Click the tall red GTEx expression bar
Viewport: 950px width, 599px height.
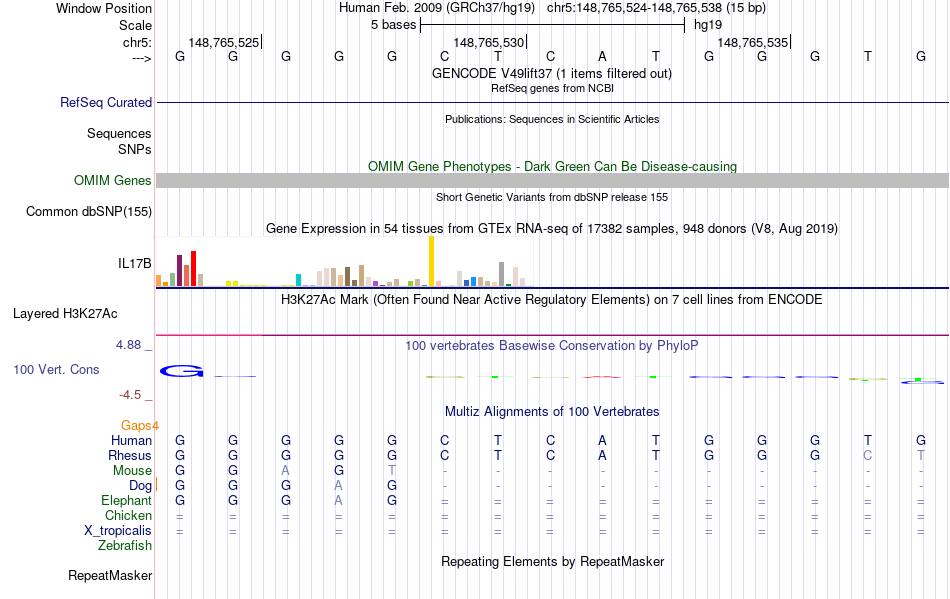tap(193, 268)
